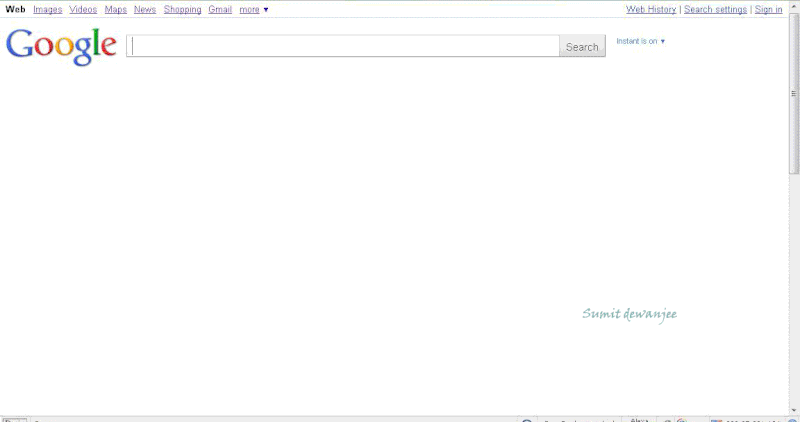
Task: Click the scrollbar up arrow
Action: click(x=794, y=6)
